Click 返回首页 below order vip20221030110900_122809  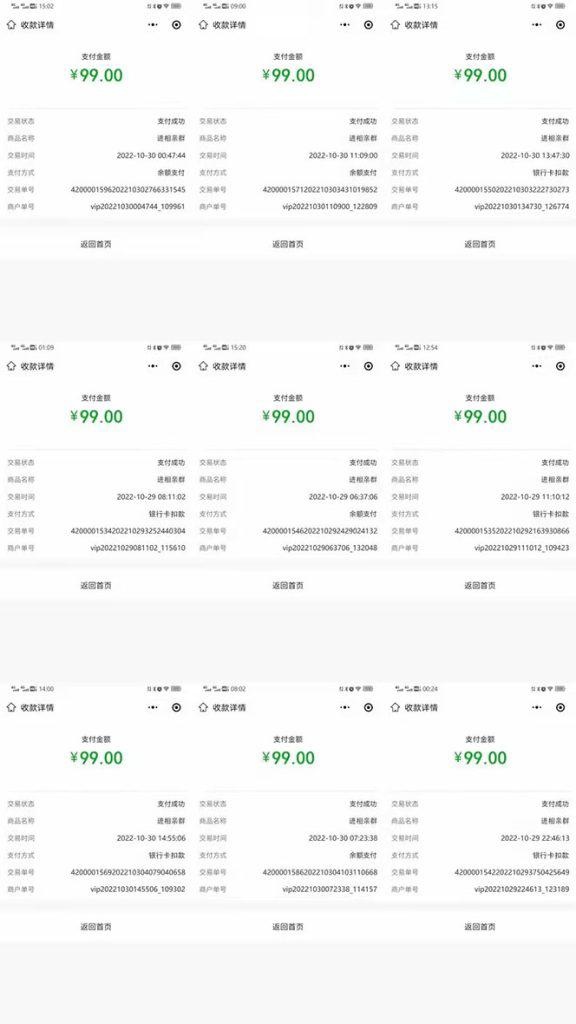click(x=288, y=244)
